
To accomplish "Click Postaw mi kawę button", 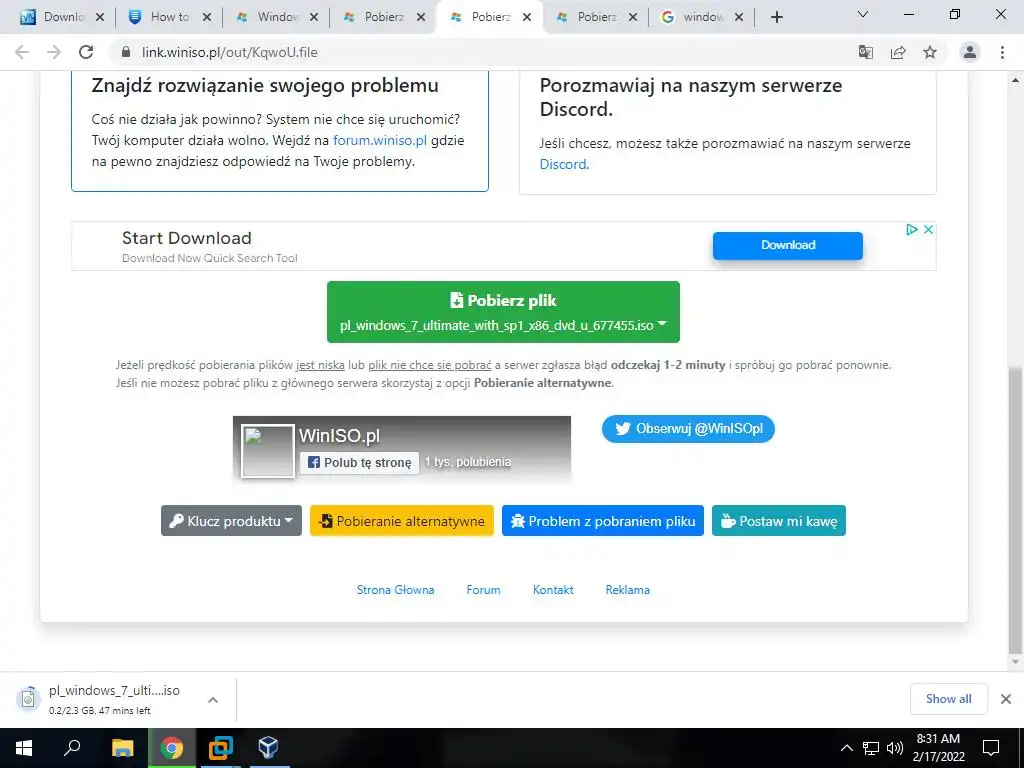I will point(778,520).
